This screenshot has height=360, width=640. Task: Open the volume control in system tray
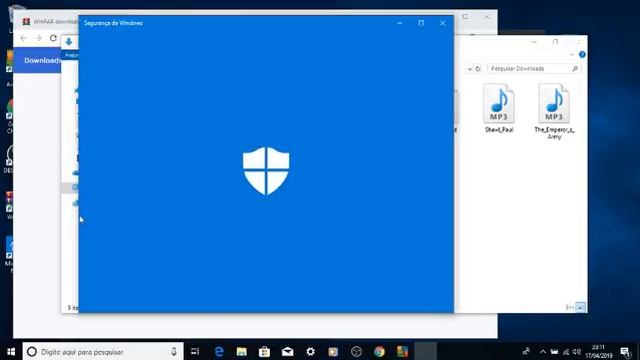tap(577, 351)
